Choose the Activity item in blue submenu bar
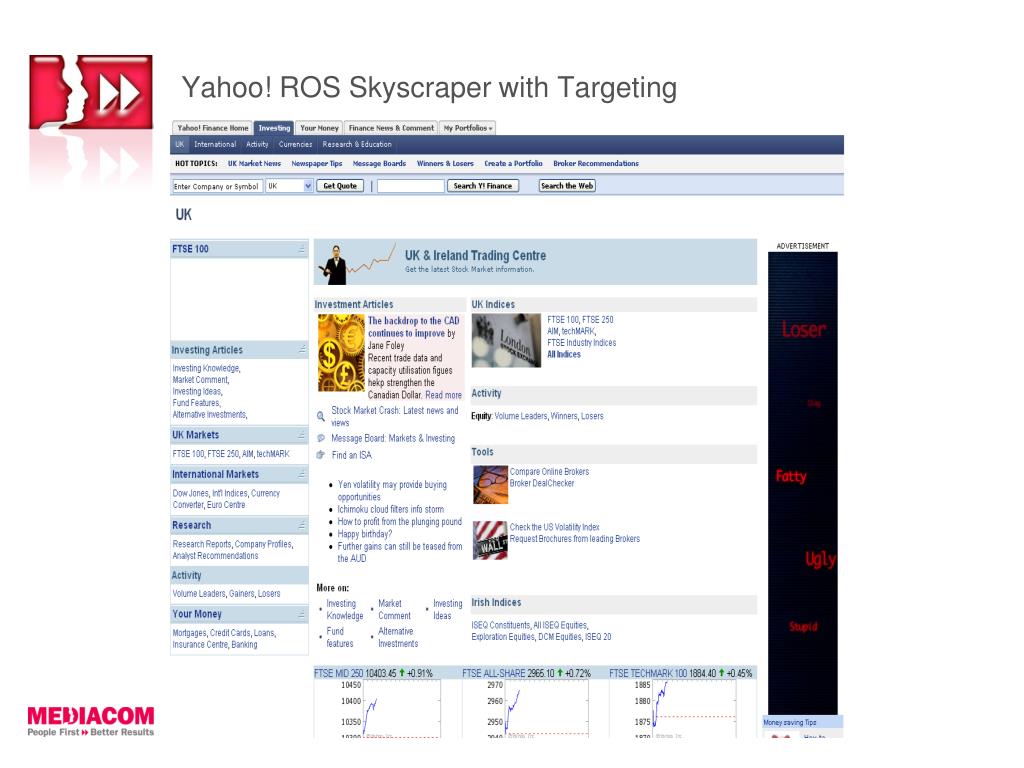 tap(257, 144)
